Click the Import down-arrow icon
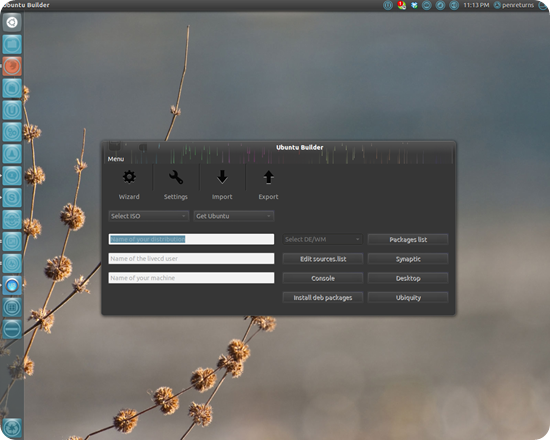 click(x=222, y=177)
